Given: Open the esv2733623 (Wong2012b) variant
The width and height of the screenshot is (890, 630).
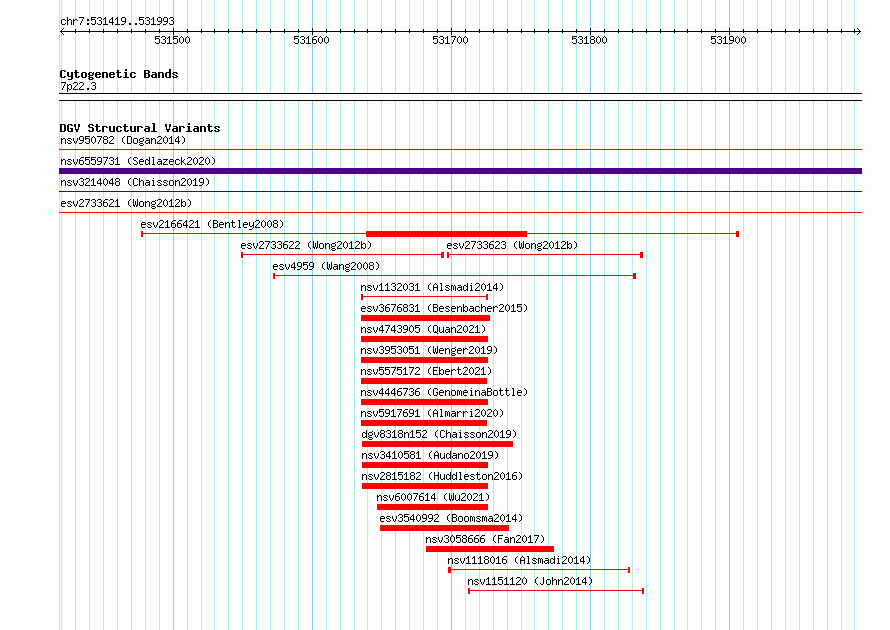Looking at the screenshot, I should [x=512, y=245].
